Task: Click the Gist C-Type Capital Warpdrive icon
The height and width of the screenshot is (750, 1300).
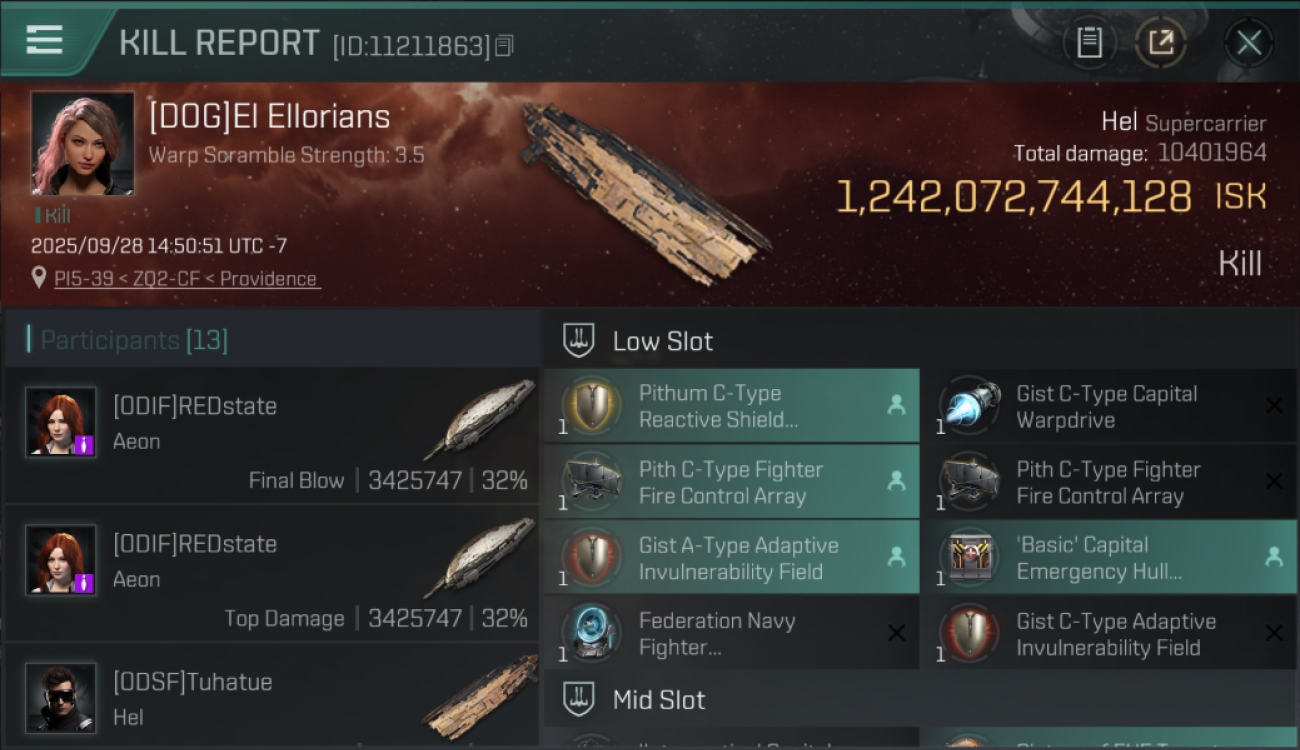Action: point(969,406)
